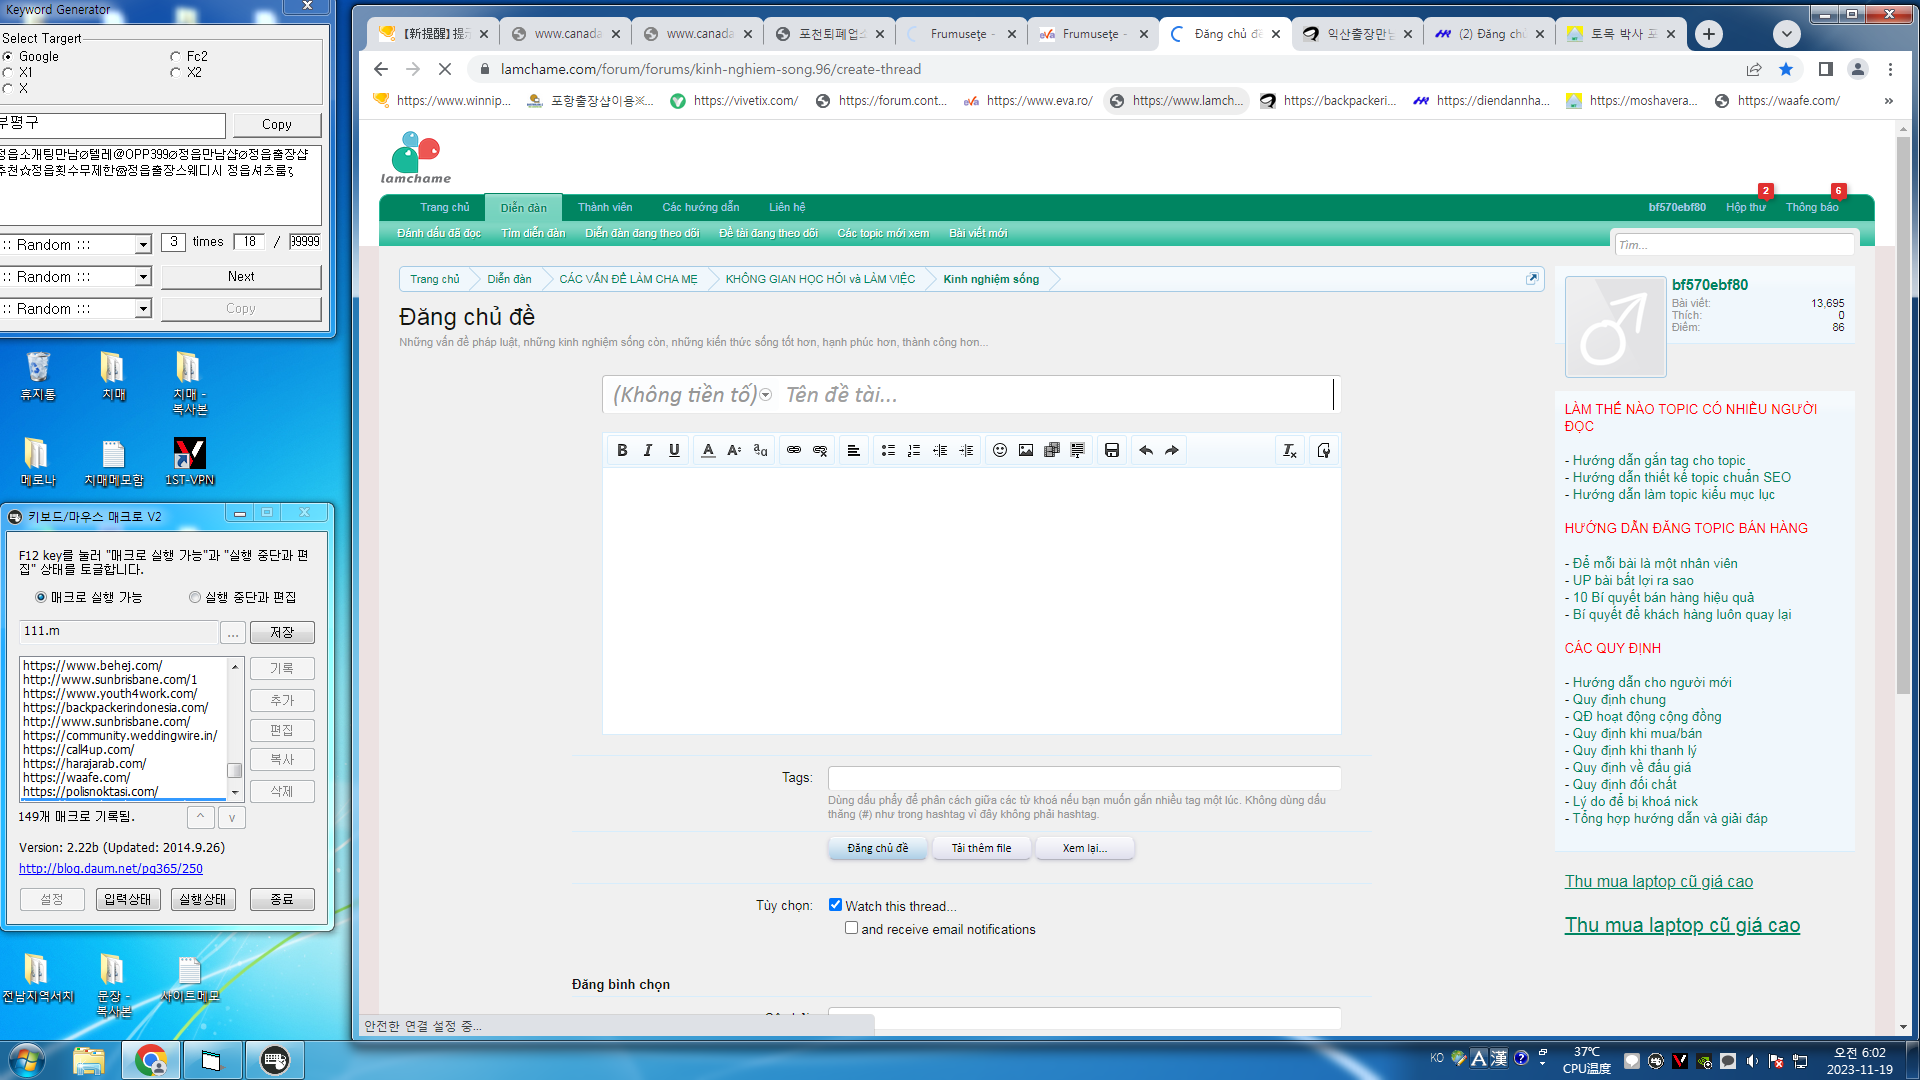Expand the first Random combo box

[142, 245]
